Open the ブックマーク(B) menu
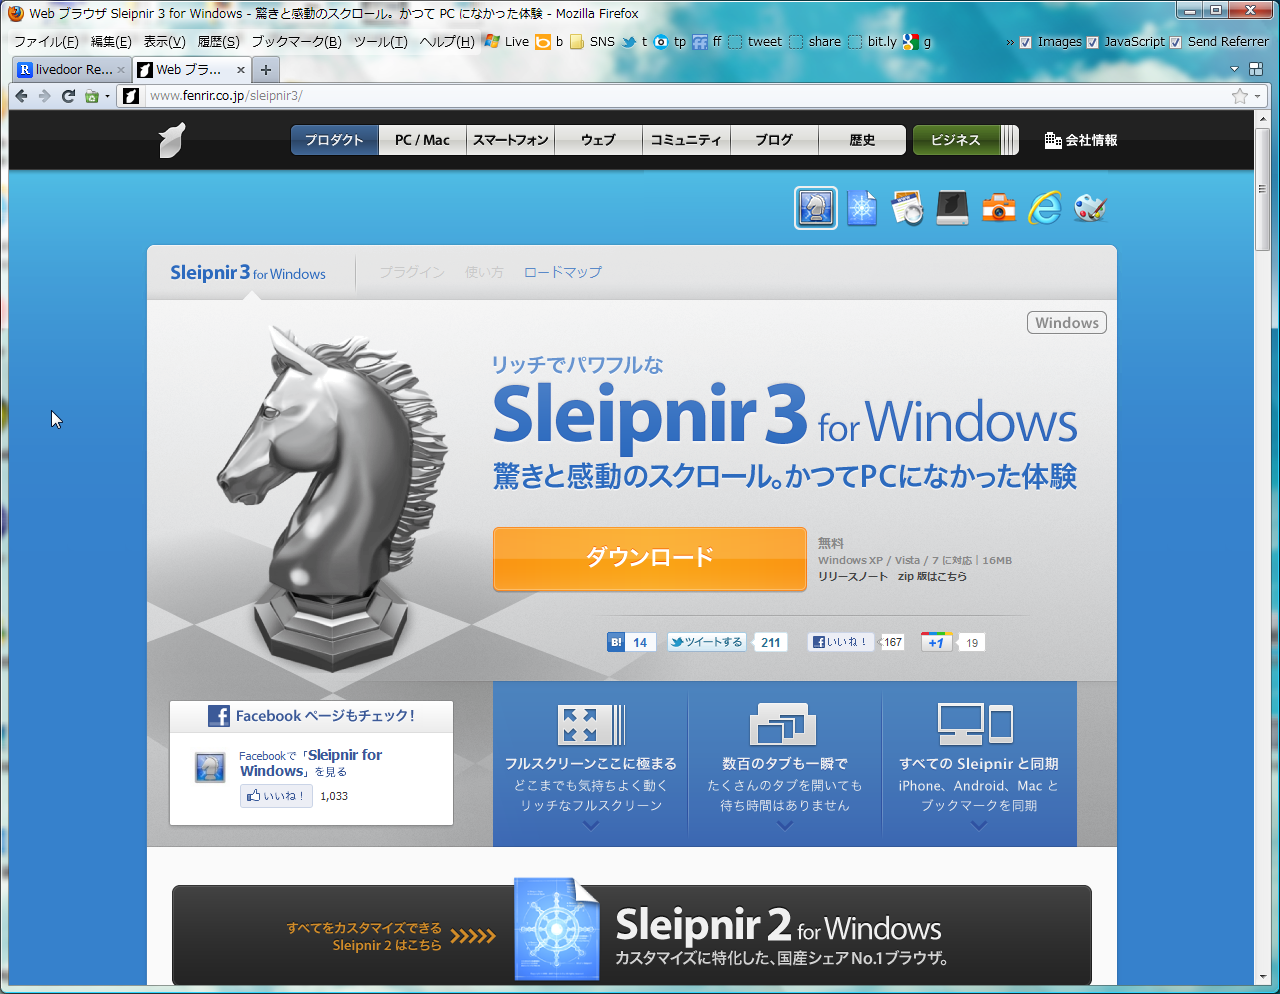 coord(296,42)
